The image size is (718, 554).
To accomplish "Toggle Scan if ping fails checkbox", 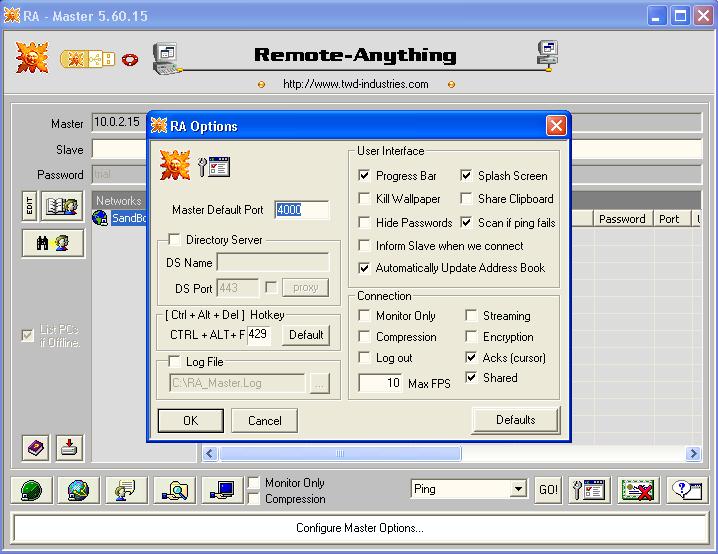I will (x=466, y=223).
